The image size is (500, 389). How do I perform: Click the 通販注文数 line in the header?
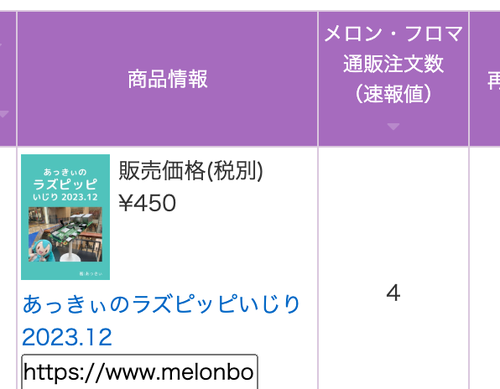tap(393, 64)
